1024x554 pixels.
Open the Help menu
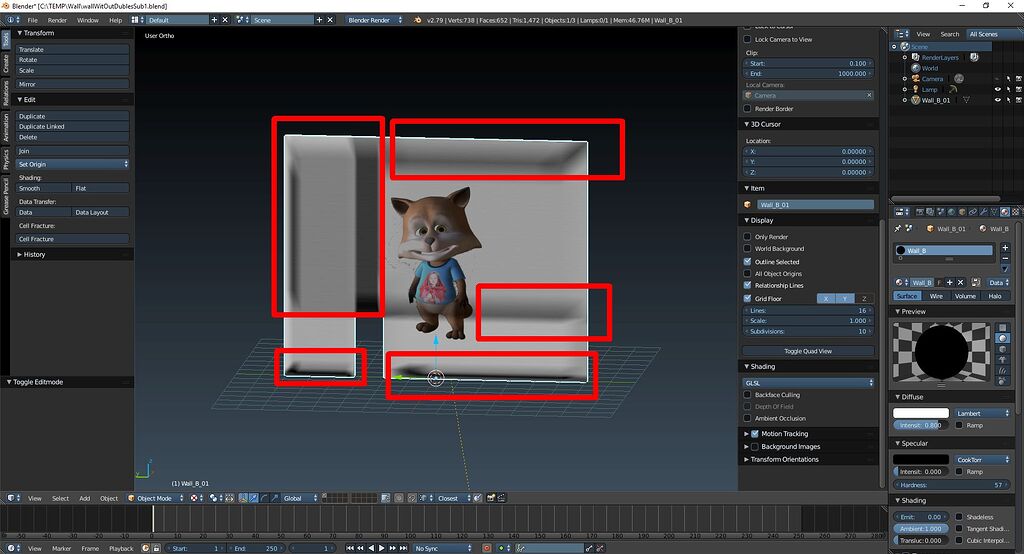(x=115, y=20)
